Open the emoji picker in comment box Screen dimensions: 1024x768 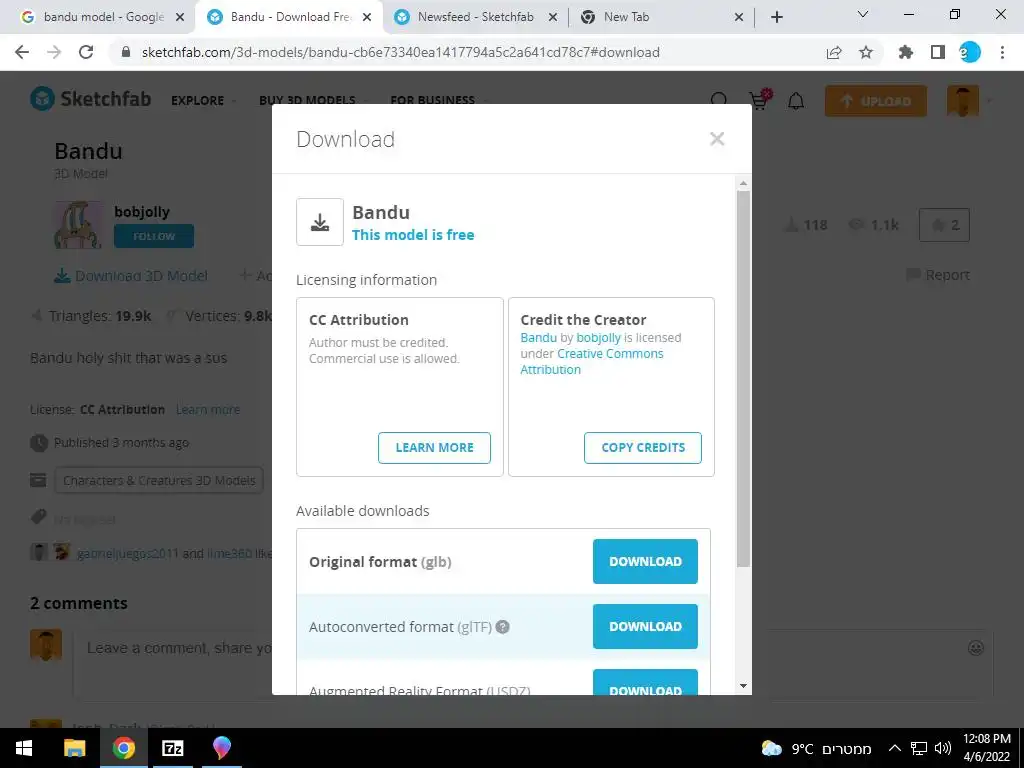976,648
